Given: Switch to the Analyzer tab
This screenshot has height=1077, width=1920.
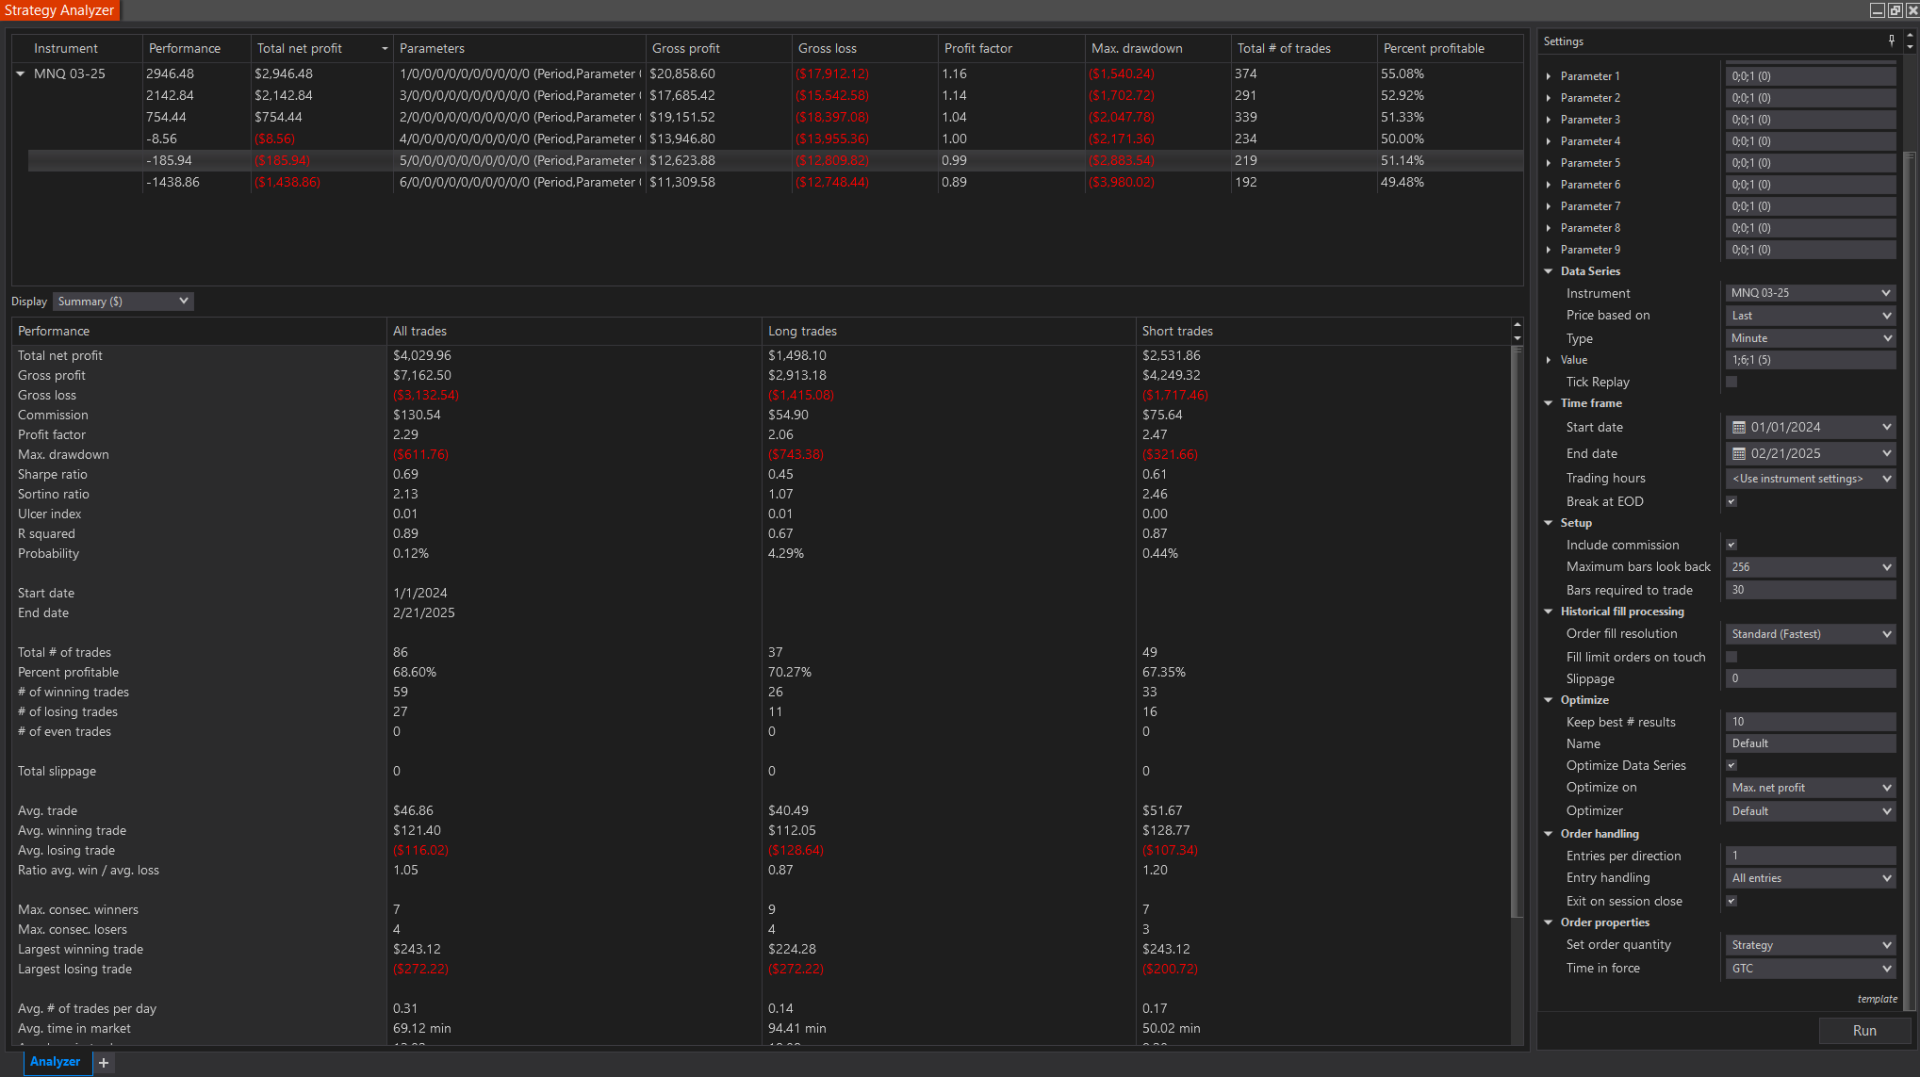Looking at the screenshot, I should pos(55,1062).
